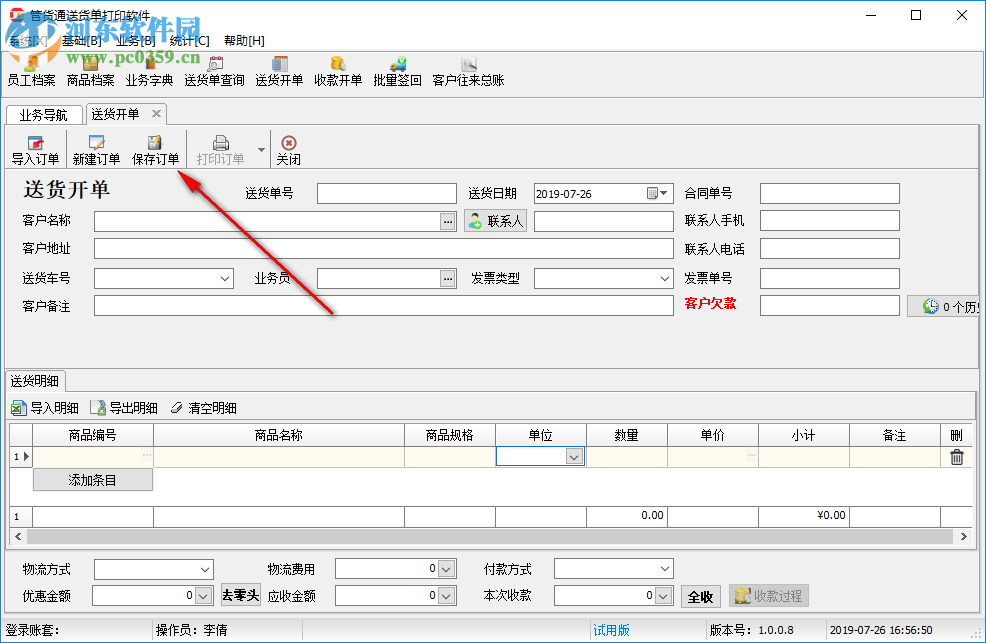Open the 业务[B] menu
Screen dimensions: 986x643
(x=136, y=41)
